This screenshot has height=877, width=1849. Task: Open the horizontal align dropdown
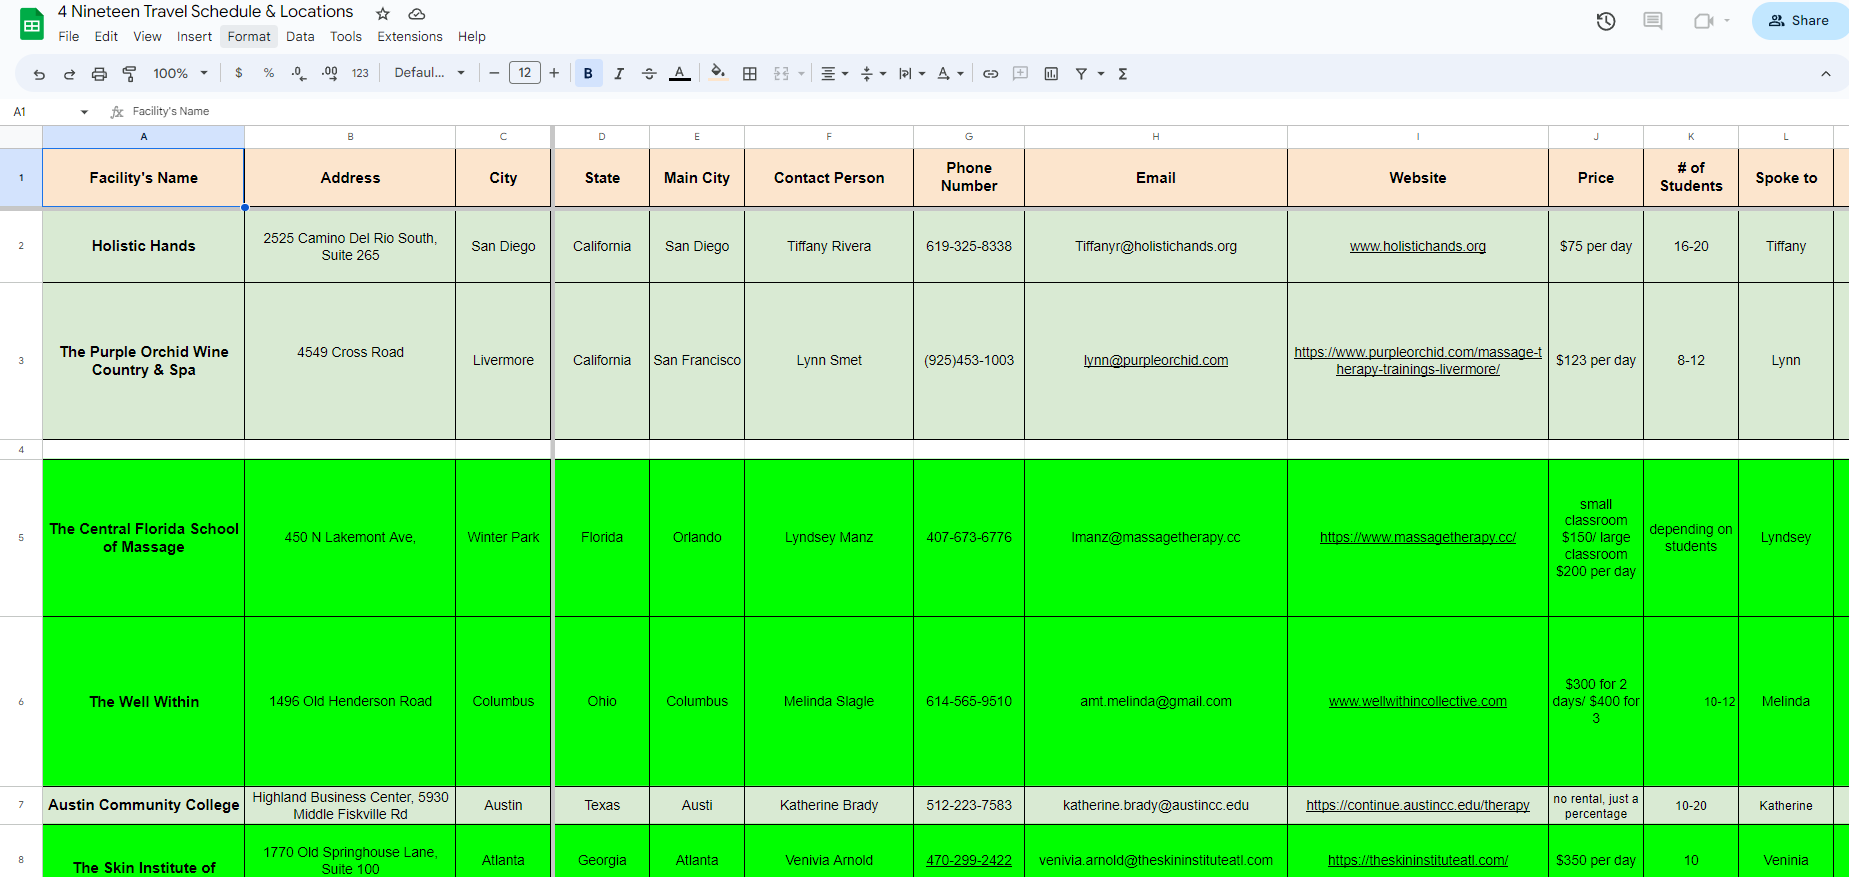(x=834, y=73)
